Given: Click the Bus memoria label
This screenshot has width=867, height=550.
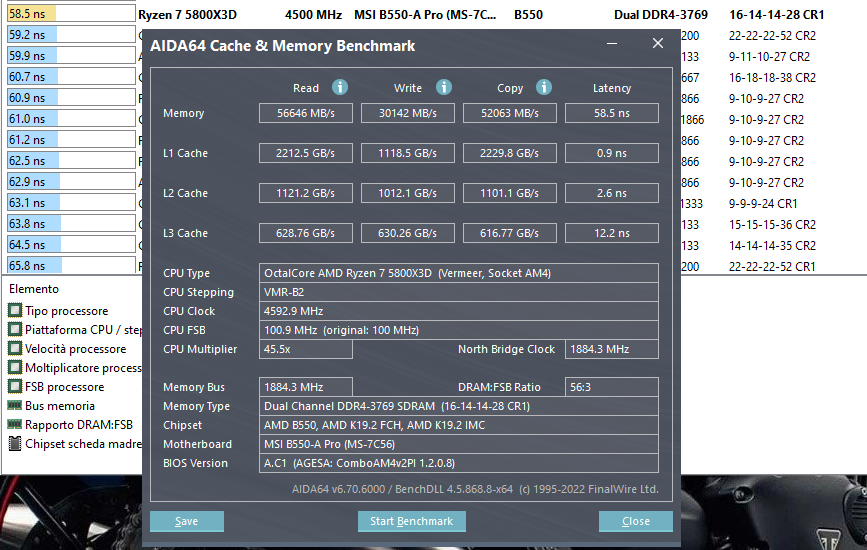Looking at the screenshot, I should 60,406.
